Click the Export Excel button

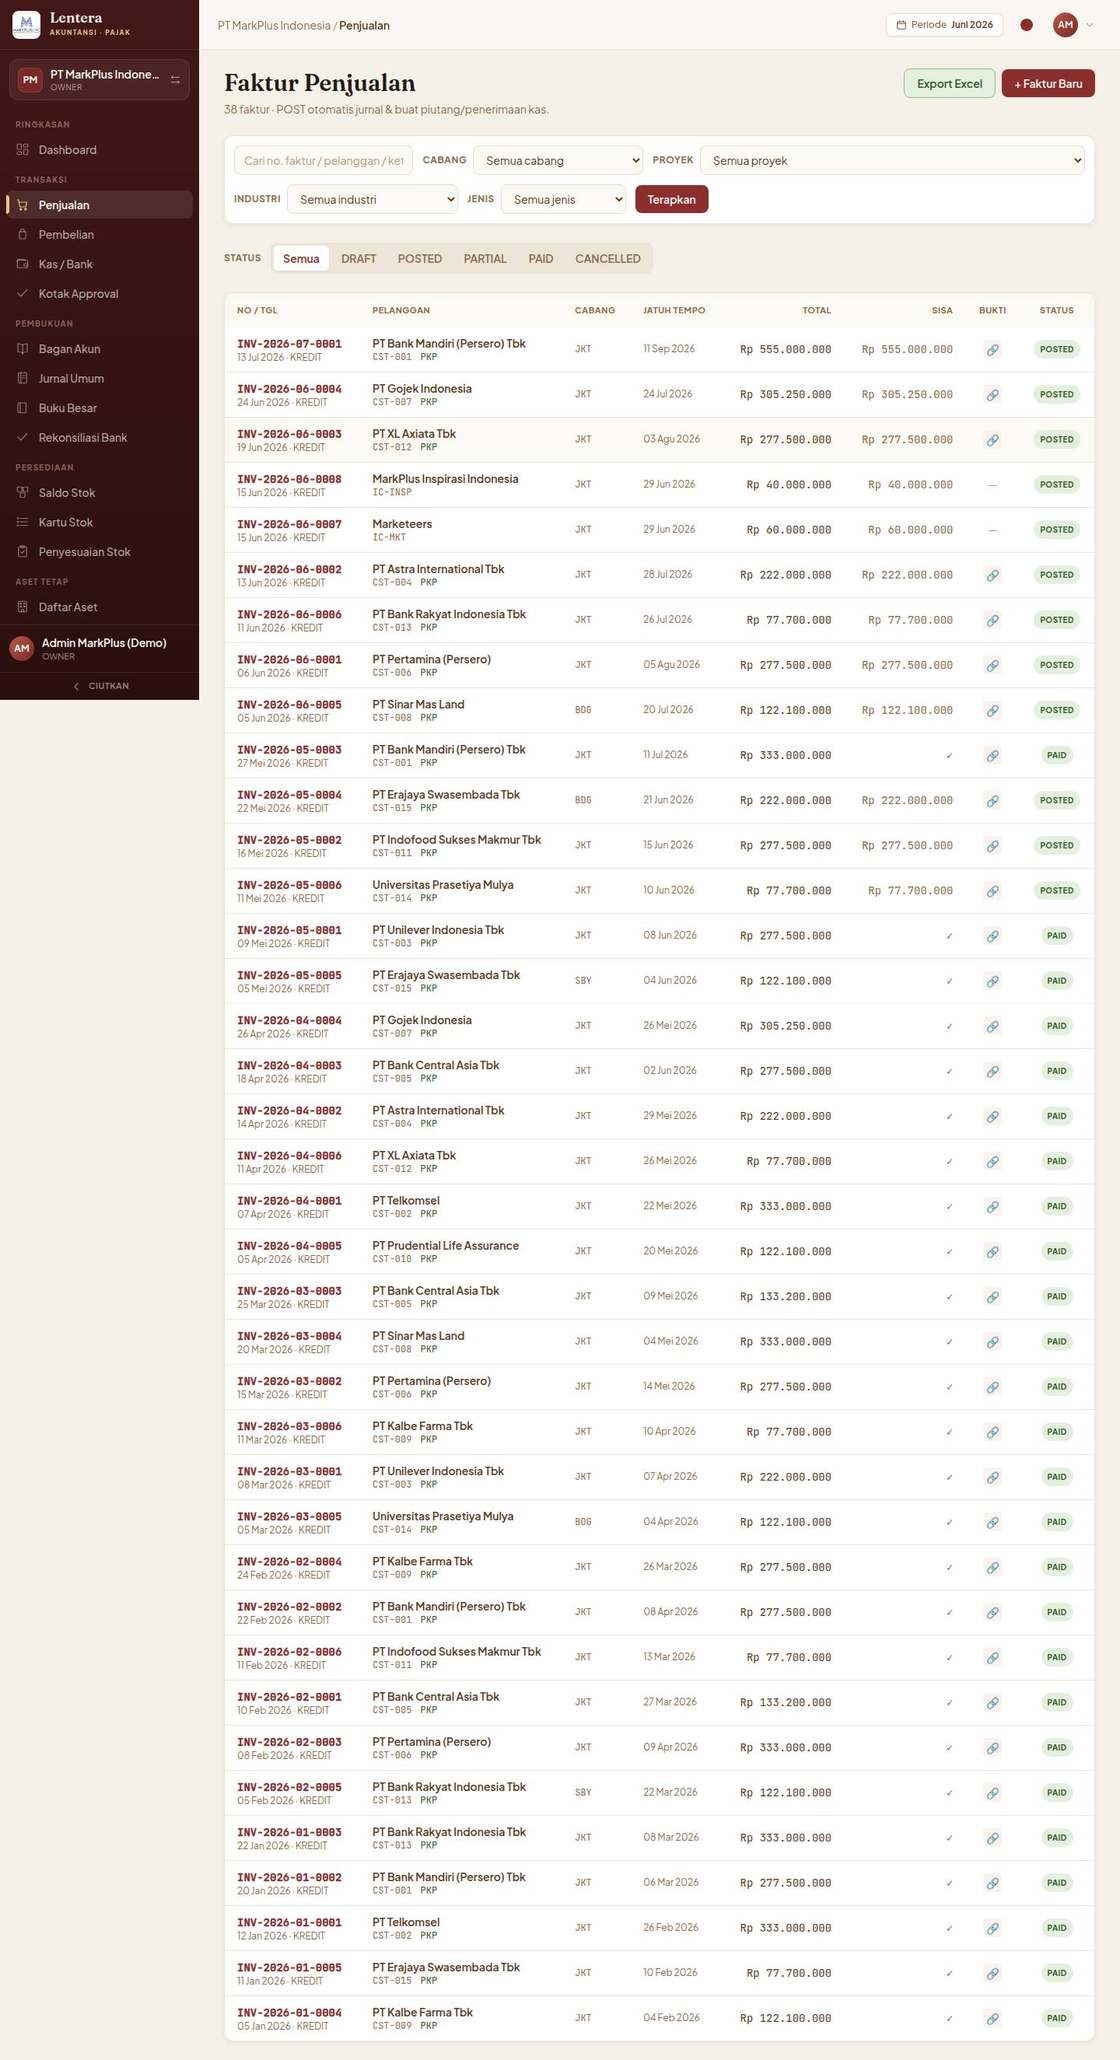[x=949, y=83]
